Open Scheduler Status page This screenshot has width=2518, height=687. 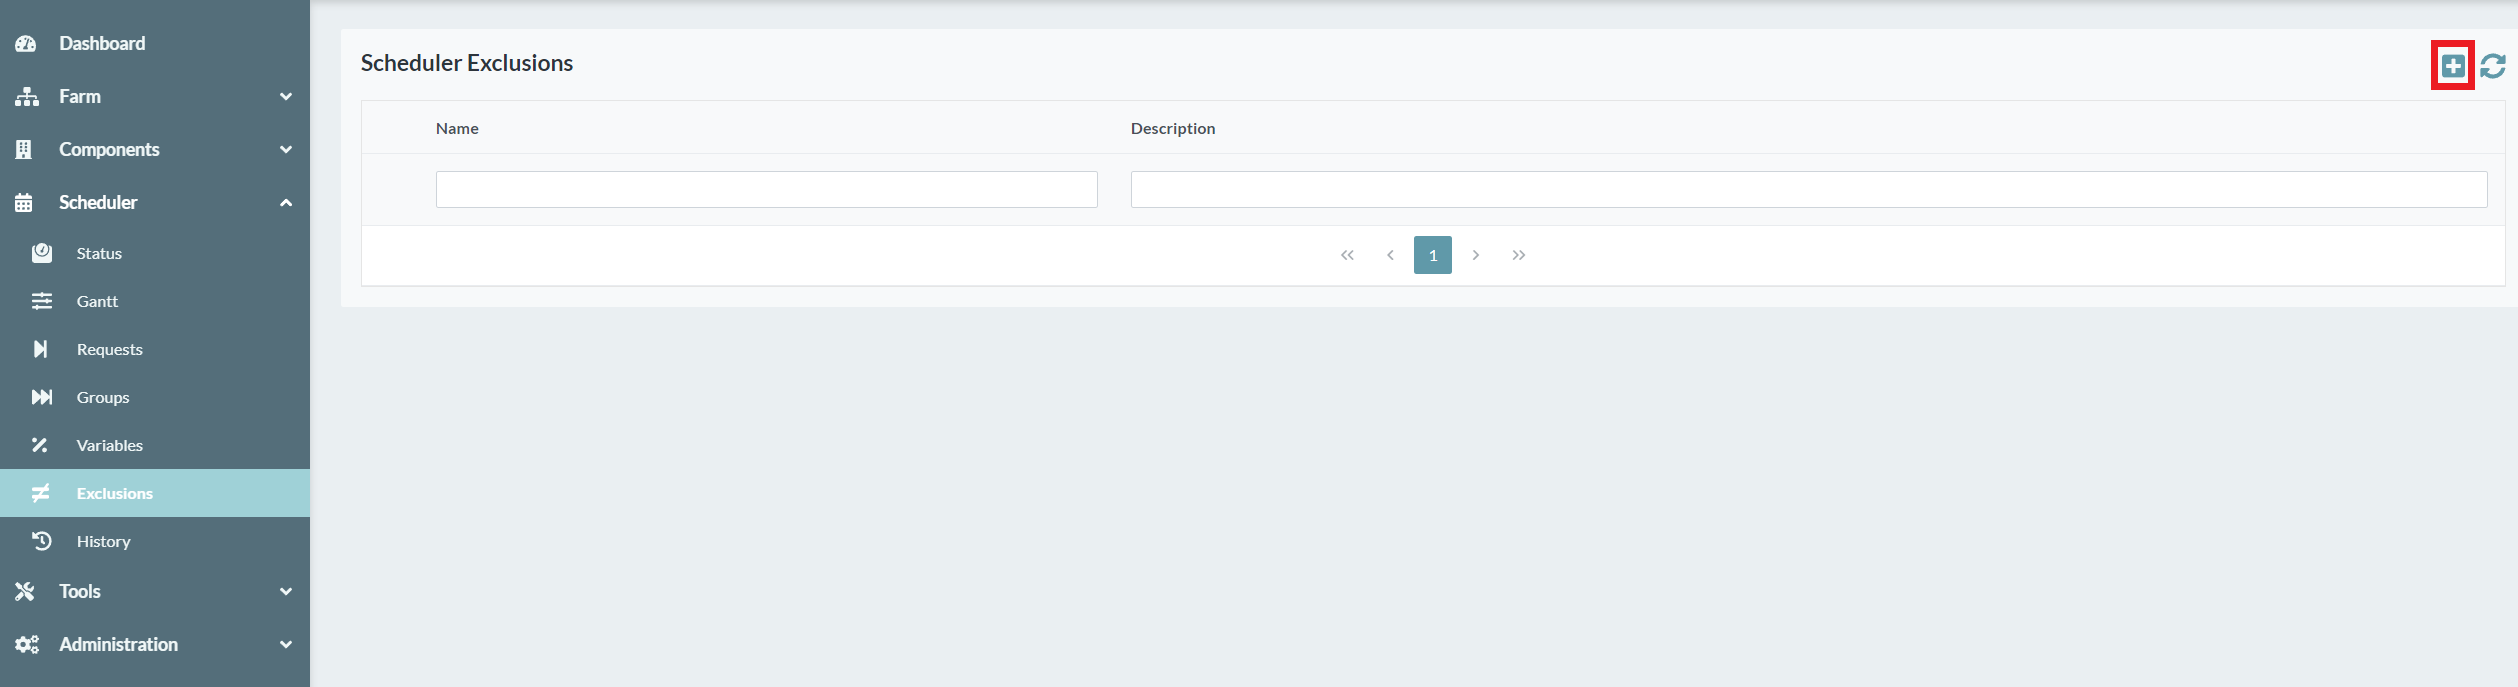coord(99,254)
